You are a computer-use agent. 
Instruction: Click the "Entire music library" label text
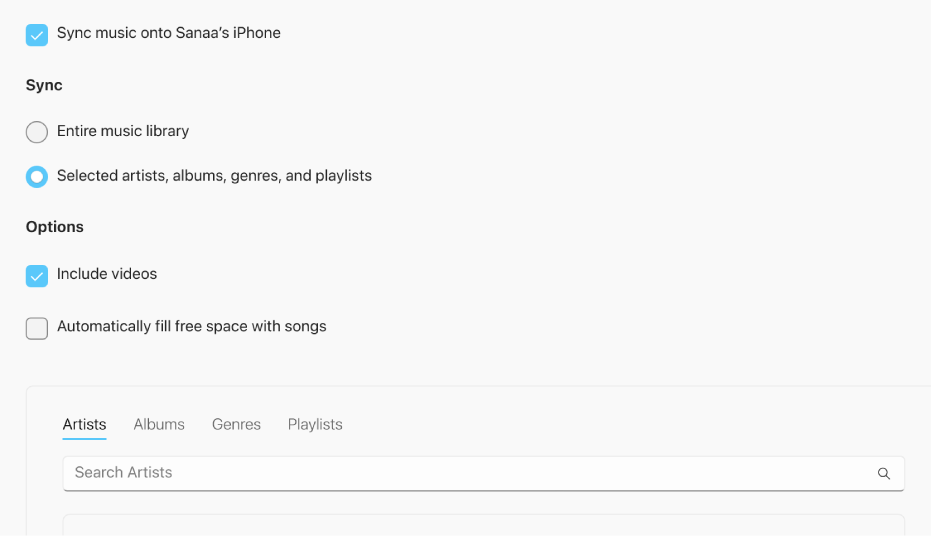[x=123, y=131]
